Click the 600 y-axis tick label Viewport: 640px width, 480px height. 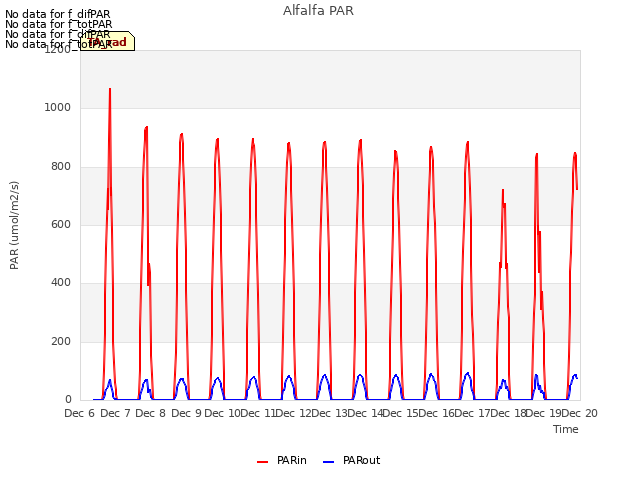point(61,224)
